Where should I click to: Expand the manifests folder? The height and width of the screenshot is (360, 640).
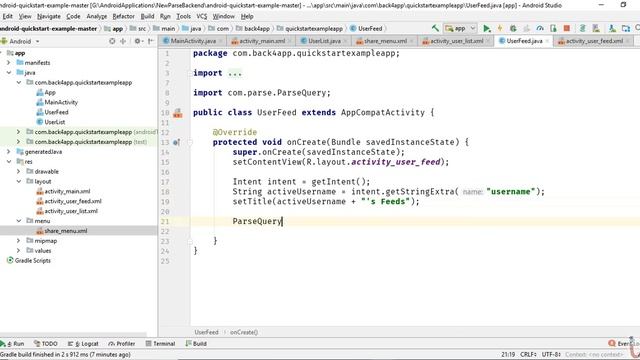click(9, 63)
